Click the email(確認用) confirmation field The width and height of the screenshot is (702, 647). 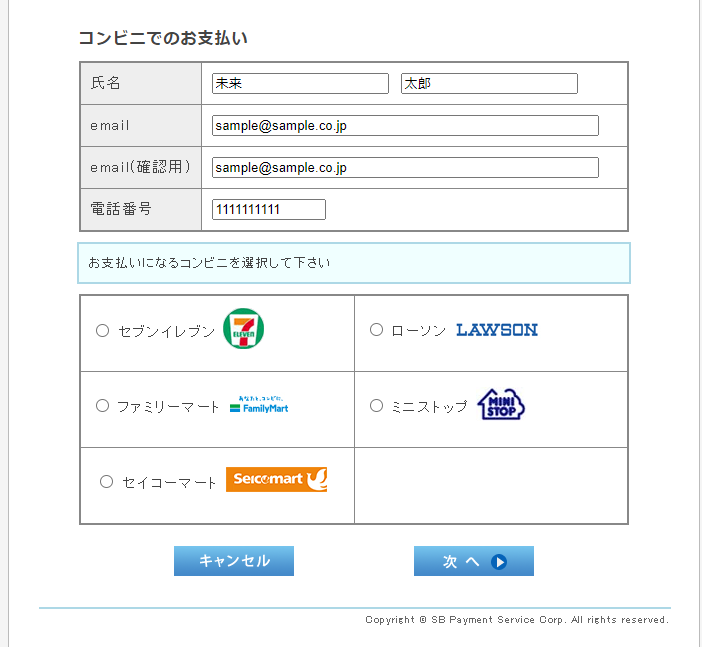tap(405, 168)
